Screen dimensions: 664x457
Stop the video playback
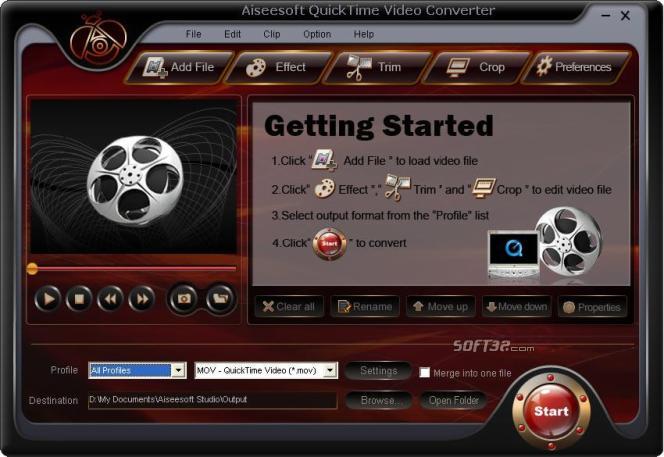[79, 299]
